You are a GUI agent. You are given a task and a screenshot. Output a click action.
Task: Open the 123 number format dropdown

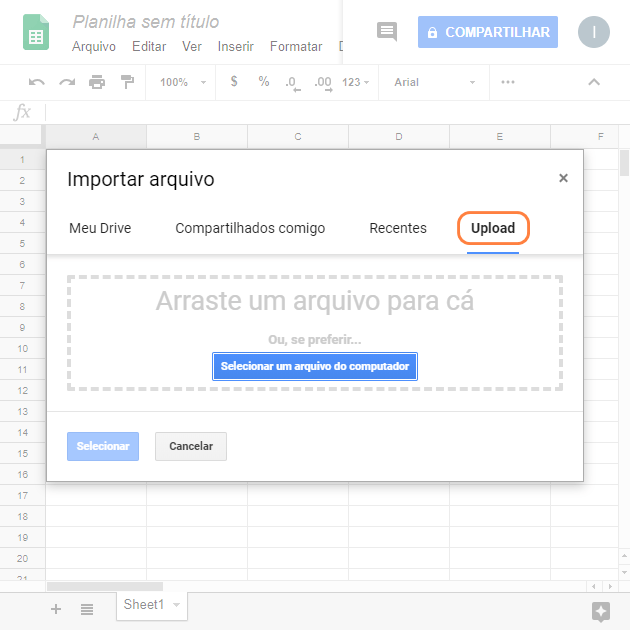[355, 82]
